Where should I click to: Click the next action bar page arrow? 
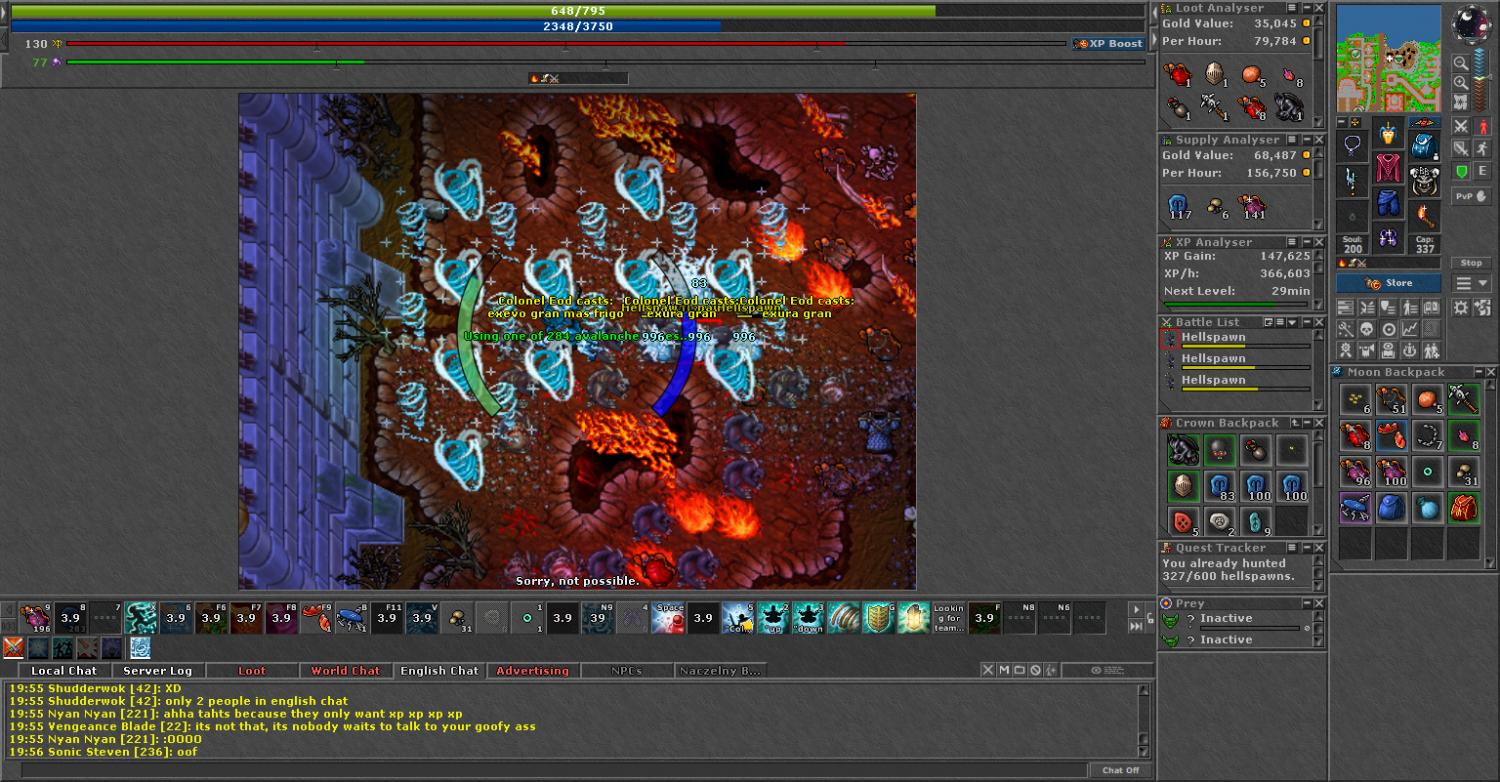pyautogui.click(x=1135, y=610)
